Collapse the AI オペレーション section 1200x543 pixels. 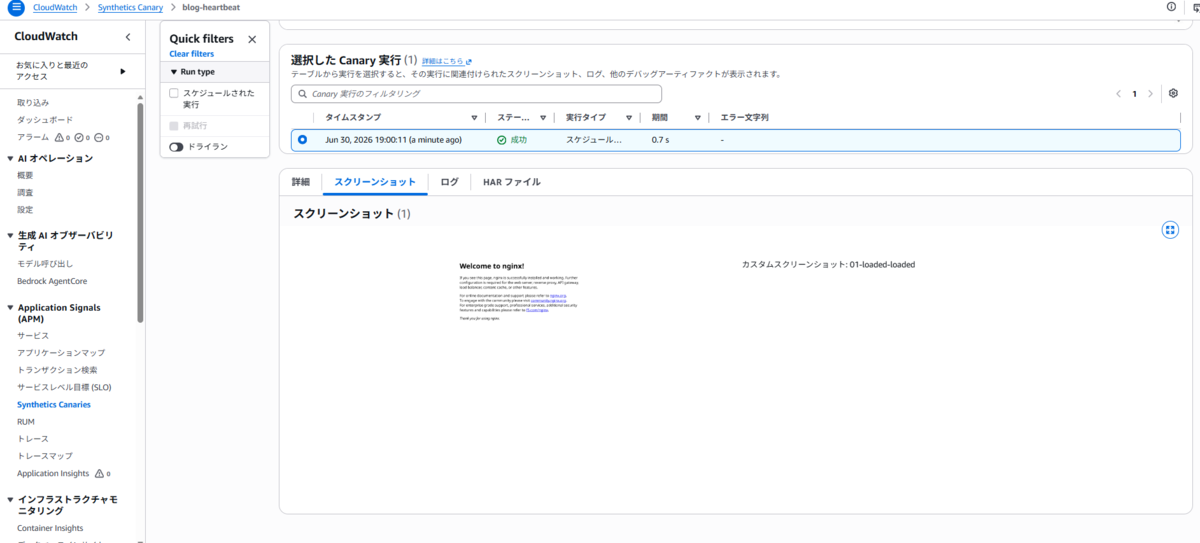pyautogui.click(x=11, y=158)
